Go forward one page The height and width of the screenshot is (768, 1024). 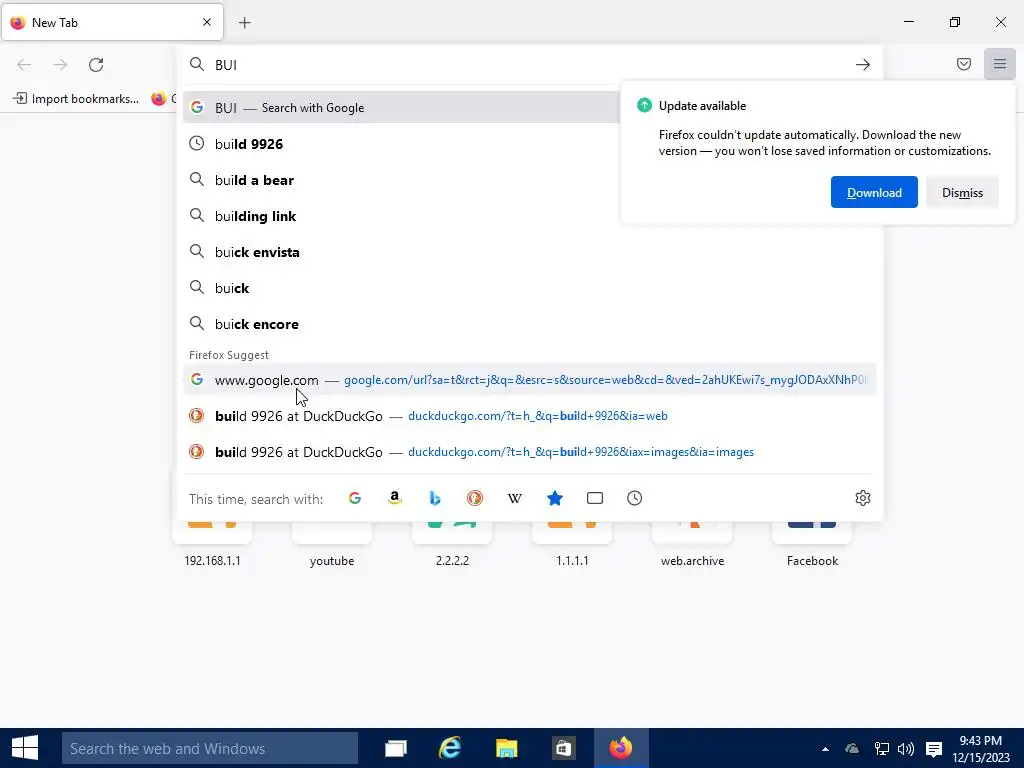pos(60,65)
